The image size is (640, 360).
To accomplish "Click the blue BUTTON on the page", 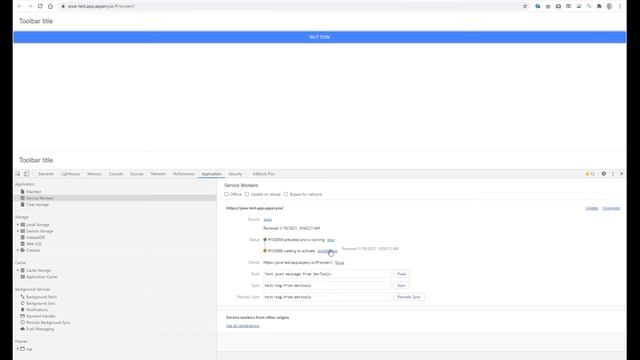I will click(320, 37).
